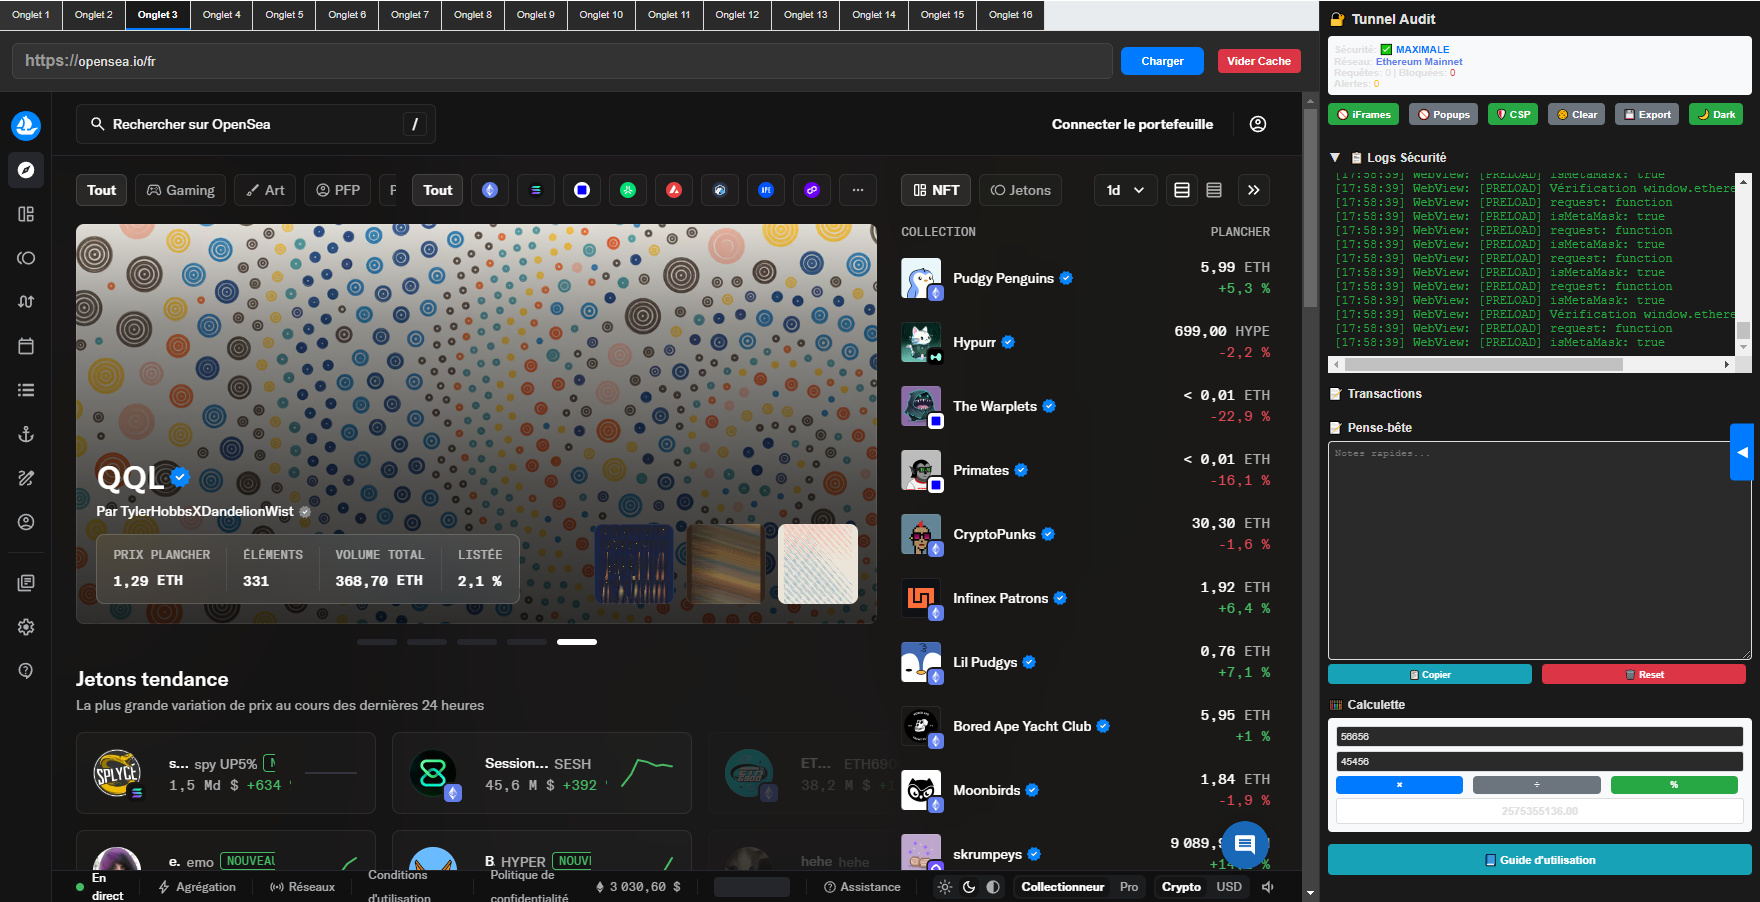Switch Collectionneur mode to Pro
Screen dimensions: 1760x902
[x=1129, y=887]
